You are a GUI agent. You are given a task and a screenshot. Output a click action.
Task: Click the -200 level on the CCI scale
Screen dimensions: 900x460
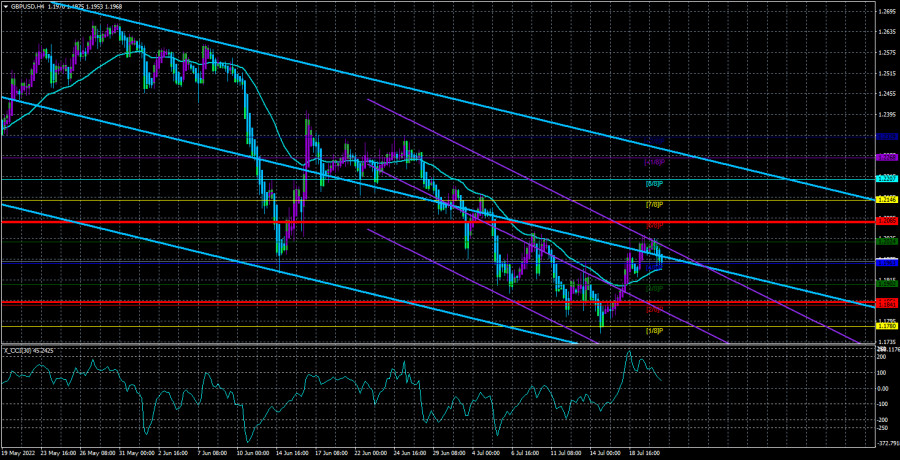pos(882,420)
